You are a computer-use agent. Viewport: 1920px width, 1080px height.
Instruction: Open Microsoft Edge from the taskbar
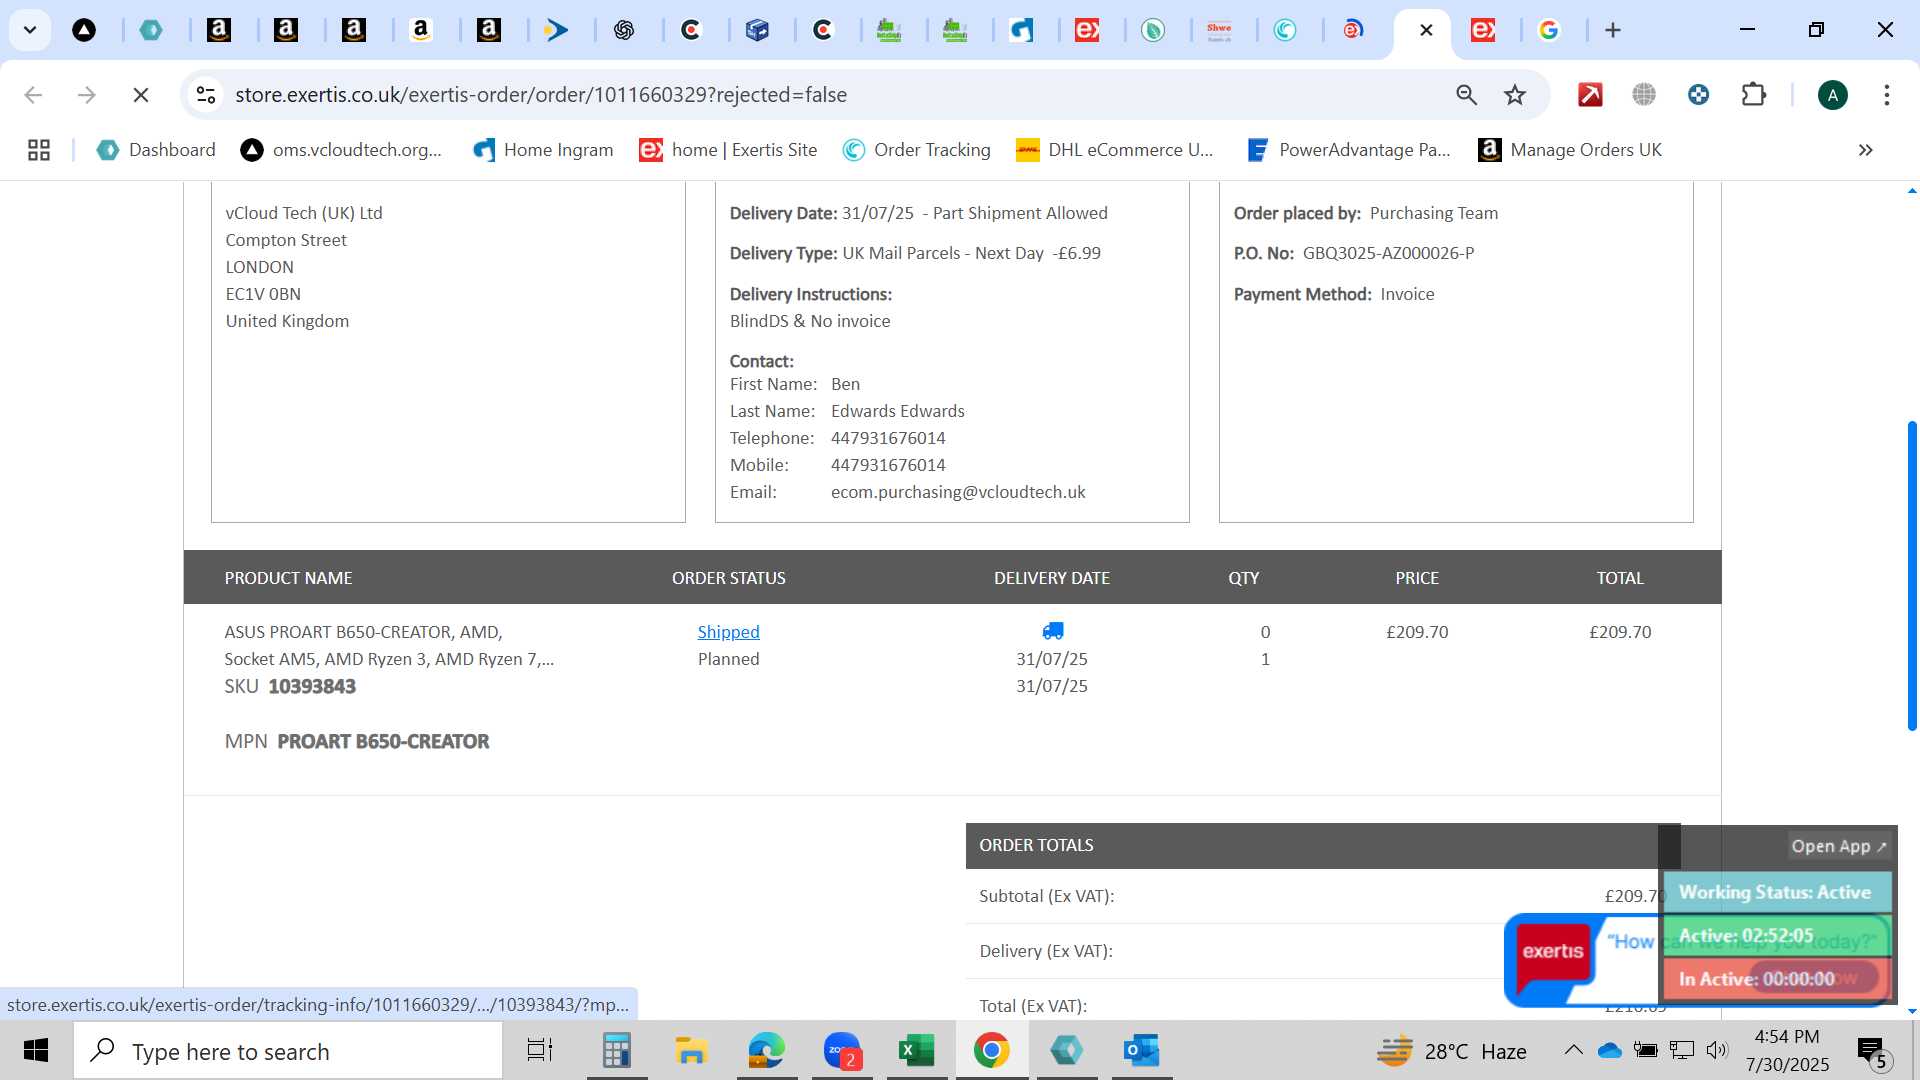[x=766, y=1051]
